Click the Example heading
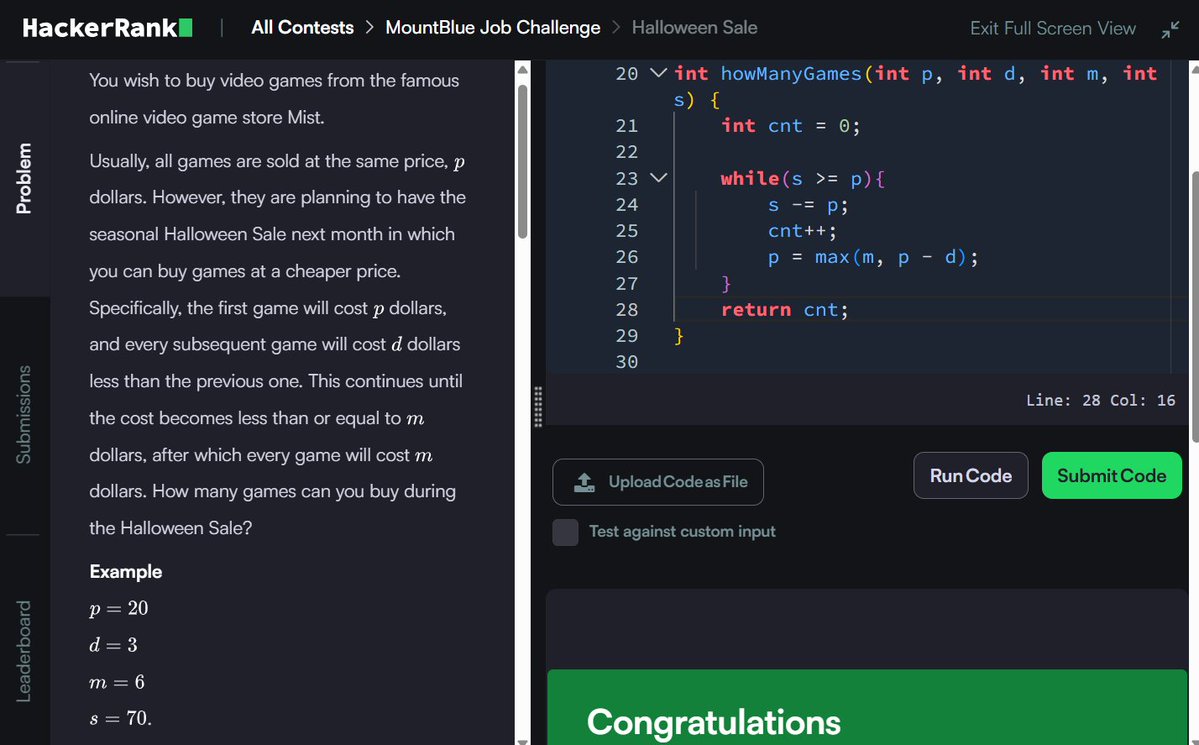This screenshot has height=745, width=1199. point(125,571)
